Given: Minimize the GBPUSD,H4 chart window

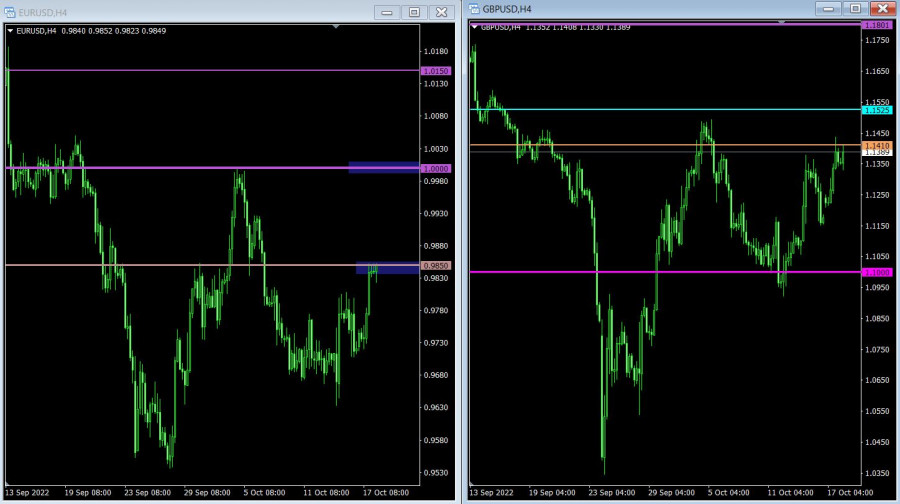Looking at the screenshot, I should 827,8.
